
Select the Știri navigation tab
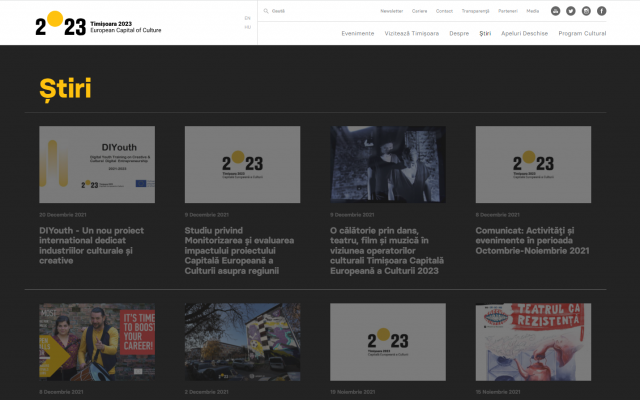click(x=485, y=33)
